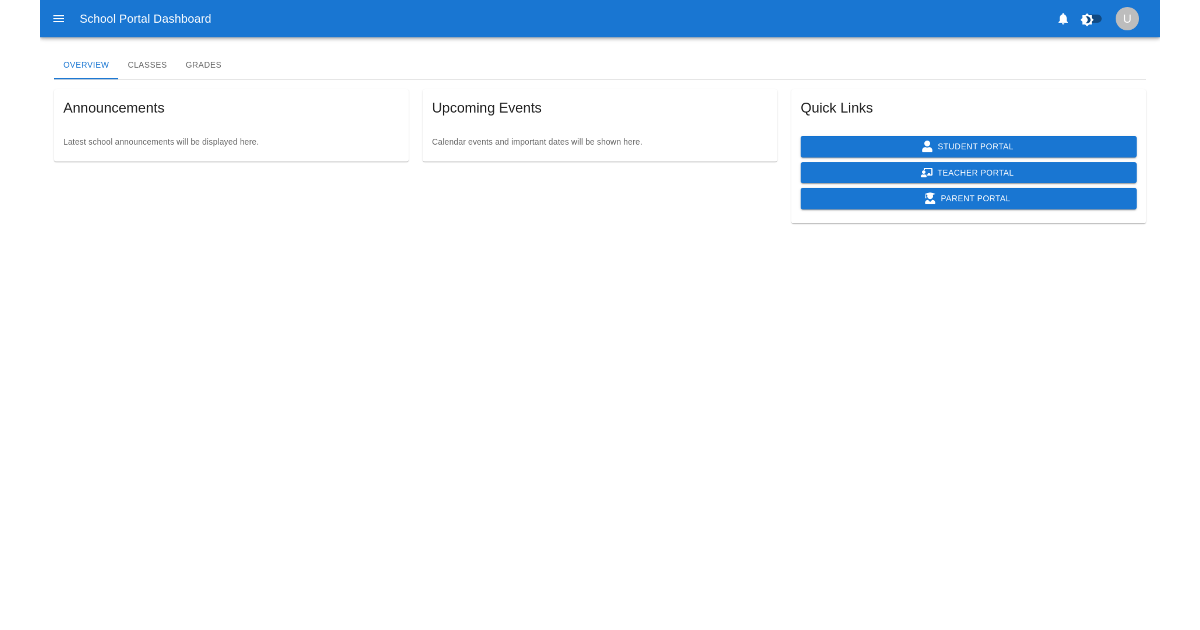Switch the theme toggle to light mode
Image resolution: width=1200 pixels, height=630 pixels.
point(1090,19)
